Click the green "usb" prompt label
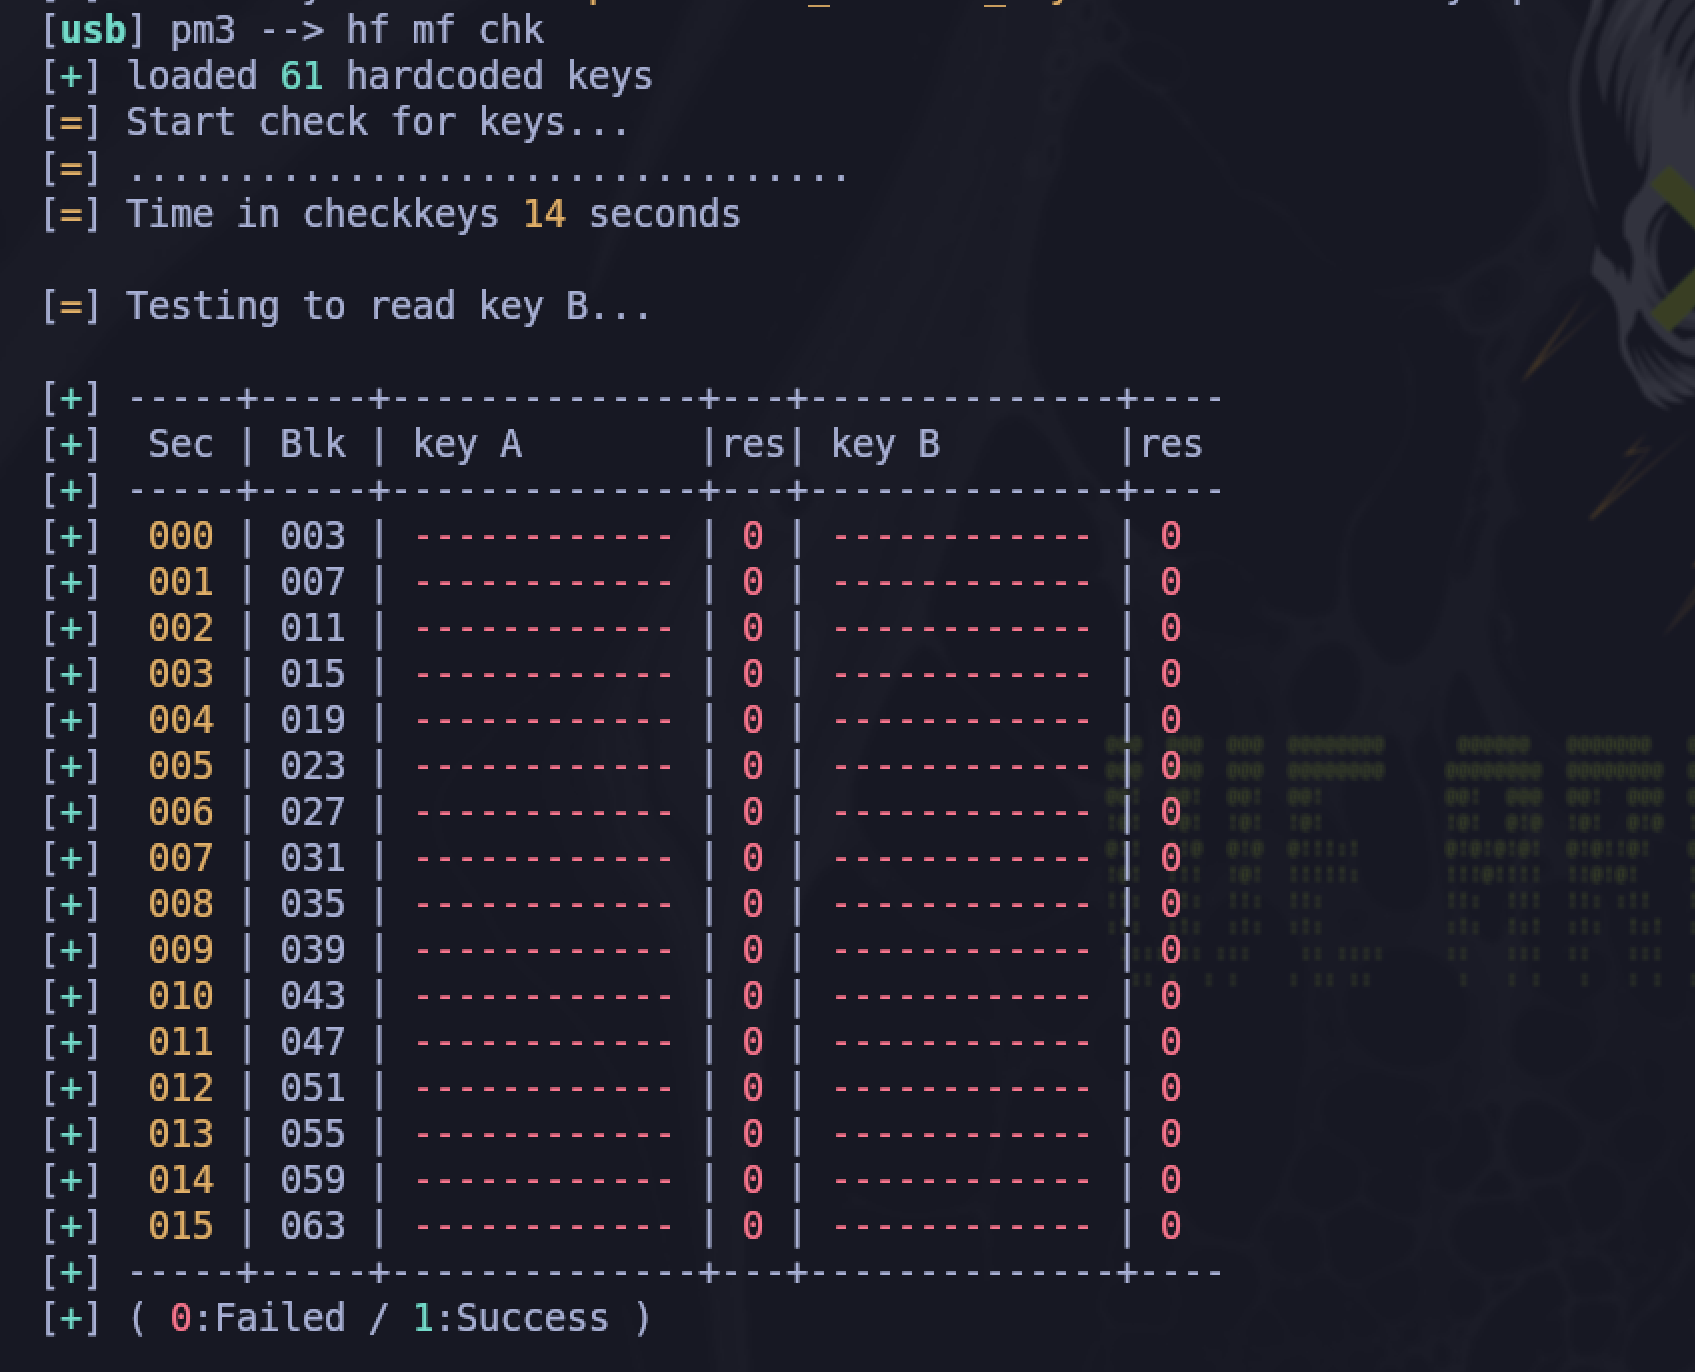 [93, 30]
